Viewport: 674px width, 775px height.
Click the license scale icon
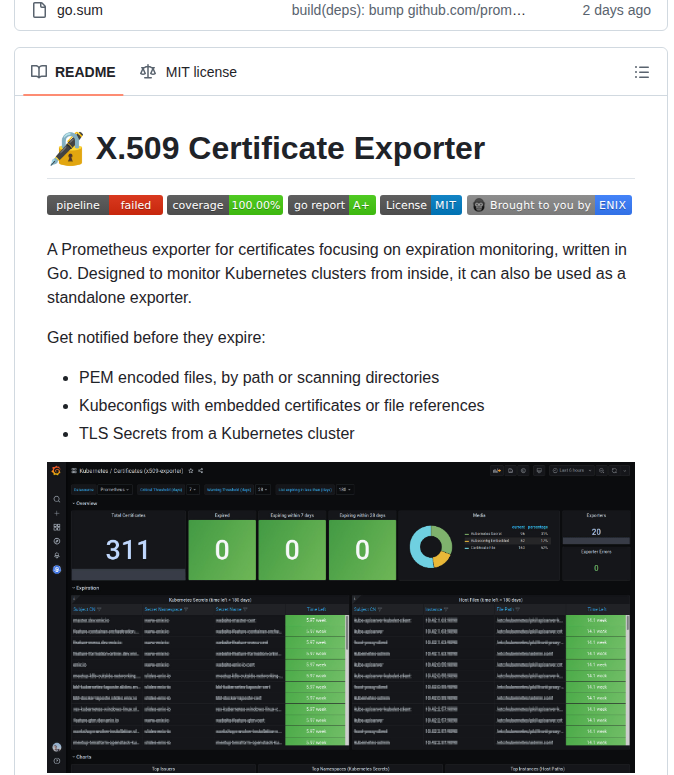pyautogui.click(x=148, y=72)
